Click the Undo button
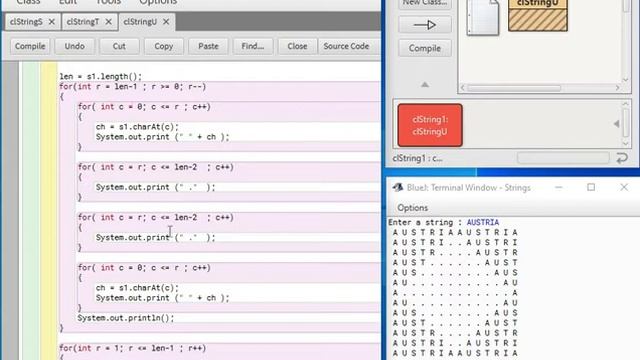Image resolution: width=640 pixels, height=360 pixels. click(x=74, y=46)
